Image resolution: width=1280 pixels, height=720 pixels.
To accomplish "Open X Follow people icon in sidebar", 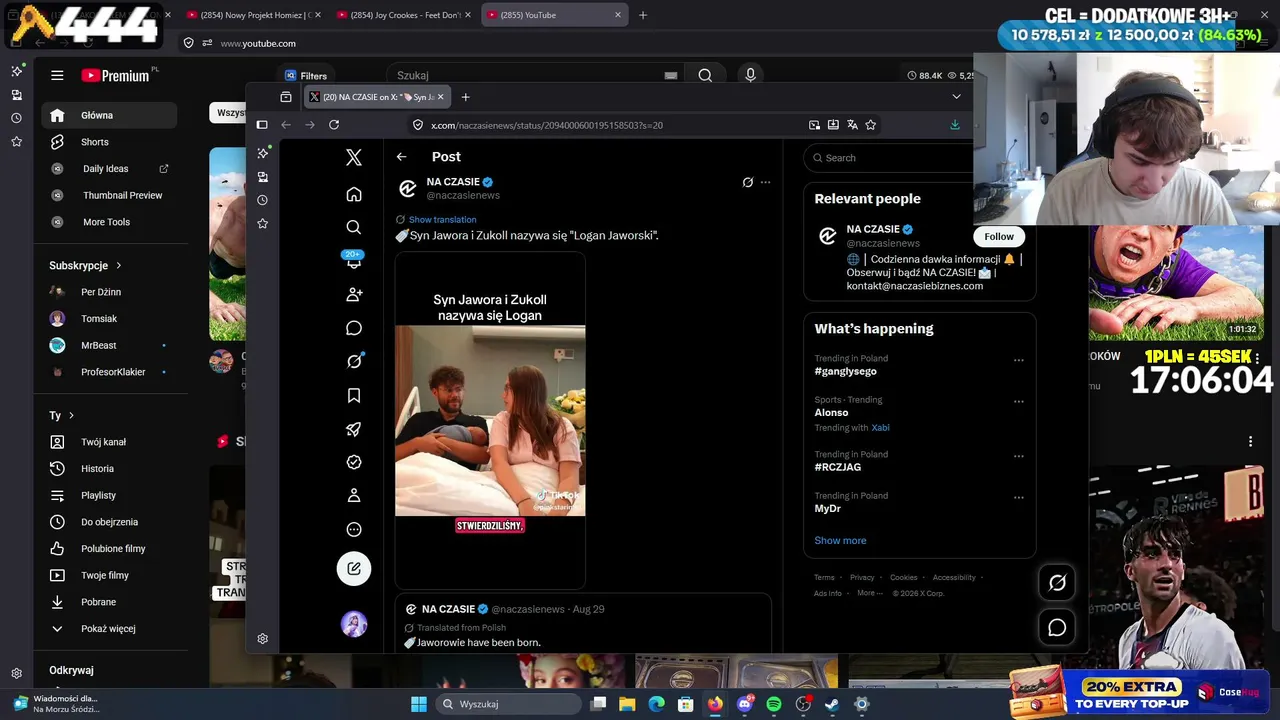I will pyautogui.click(x=354, y=295).
